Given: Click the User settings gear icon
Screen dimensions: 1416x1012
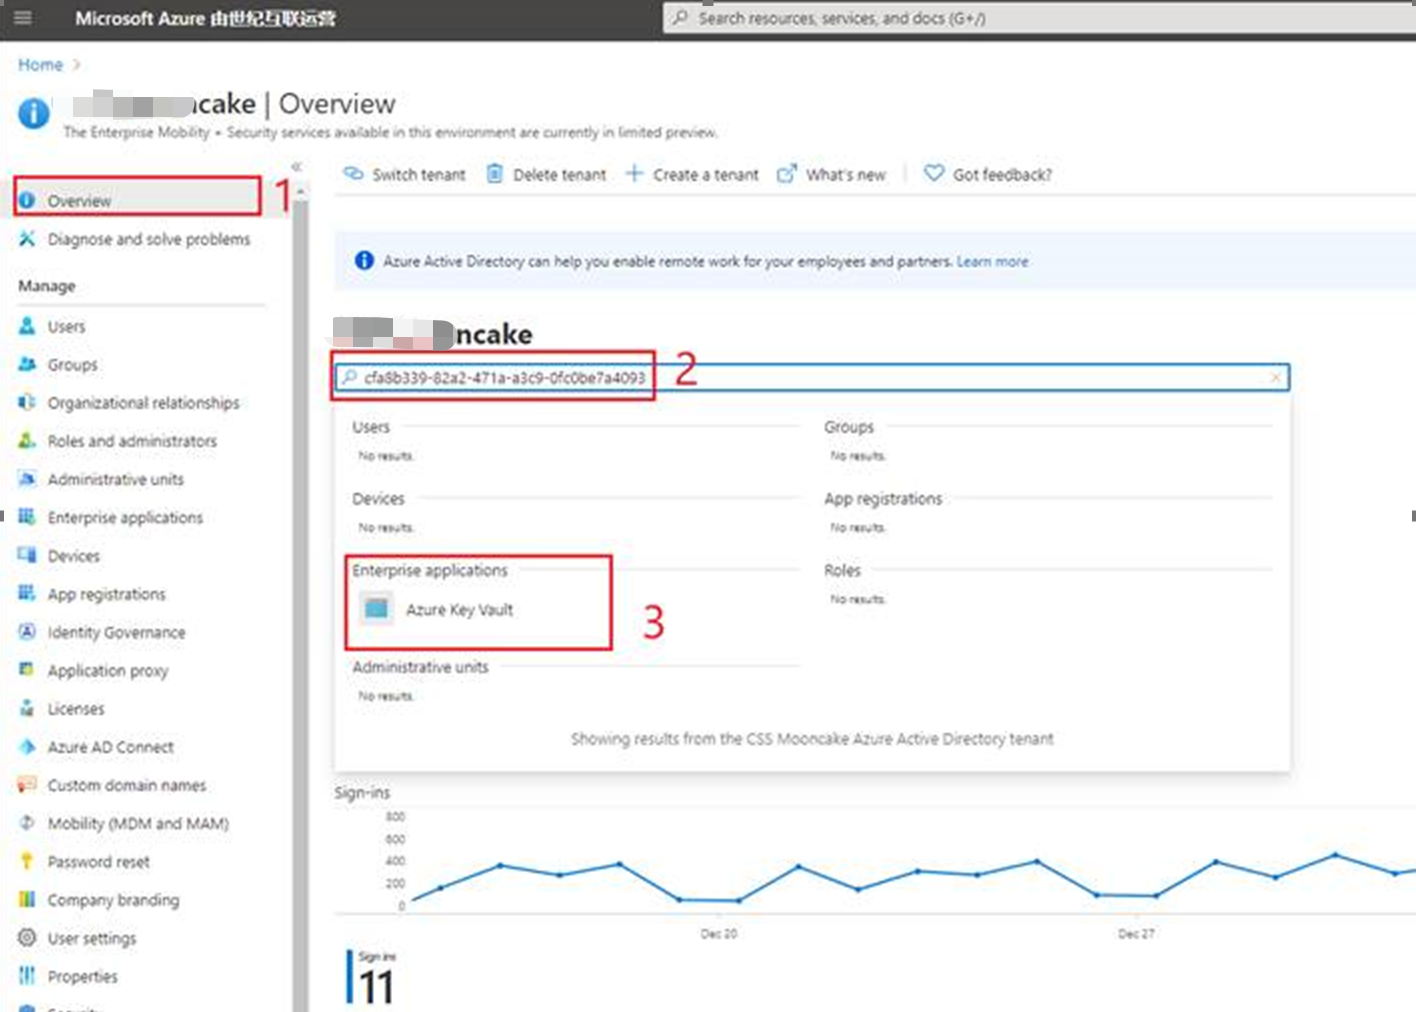Looking at the screenshot, I should pos(27,937).
